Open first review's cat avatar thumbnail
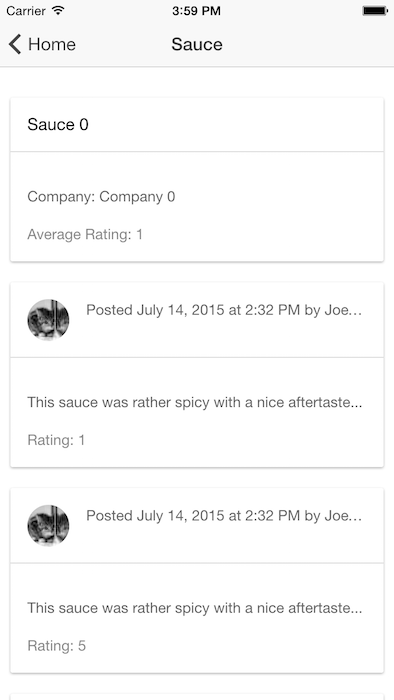The height and width of the screenshot is (700, 394). pyautogui.click(x=48, y=320)
